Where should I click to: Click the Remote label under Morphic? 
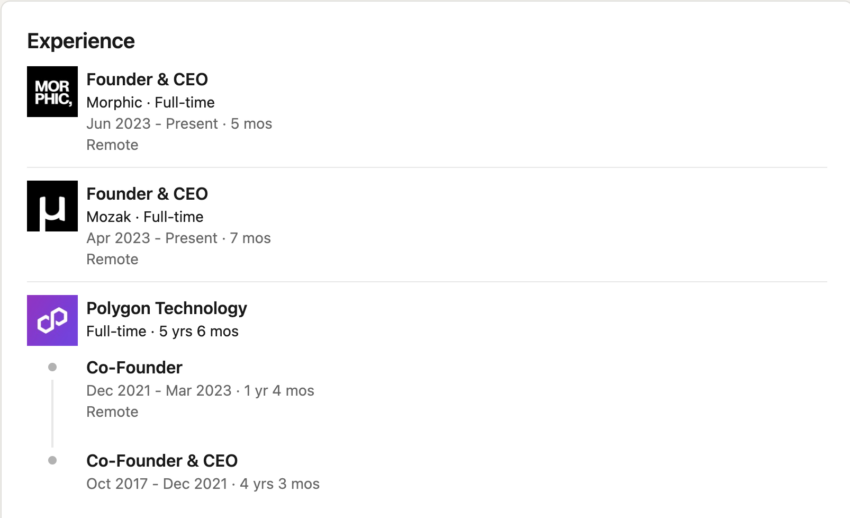tap(112, 145)
